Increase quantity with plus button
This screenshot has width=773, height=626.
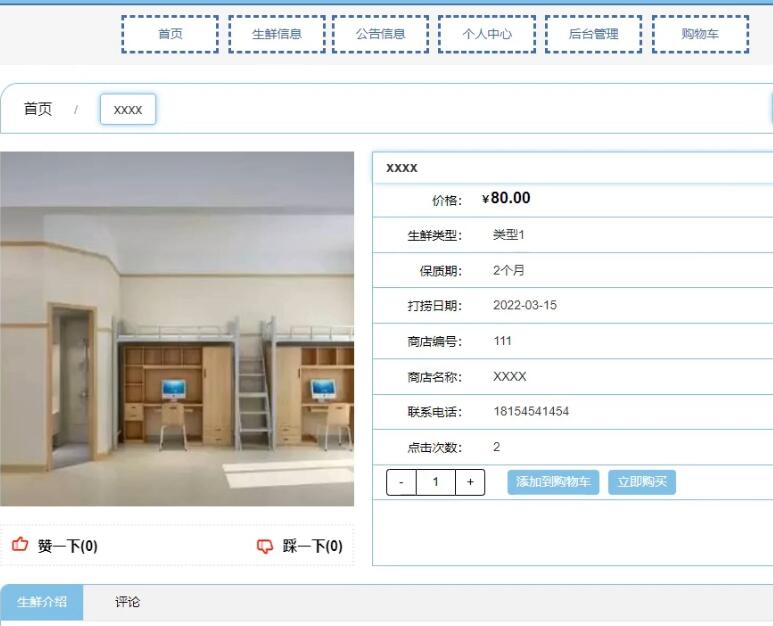pos(470,482)
